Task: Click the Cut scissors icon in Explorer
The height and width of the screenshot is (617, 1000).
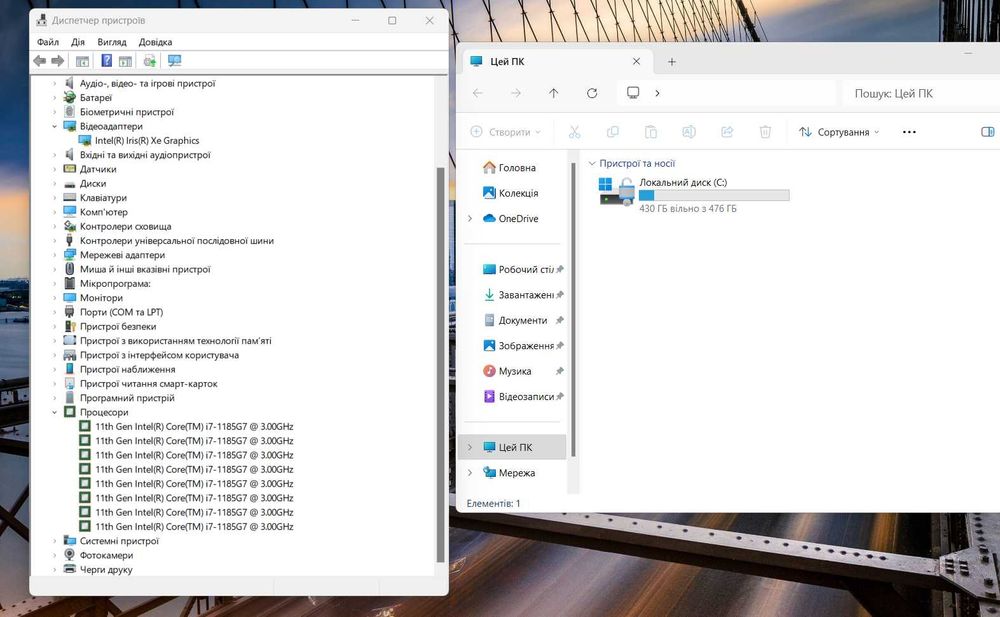Action: (x=575, y=132)
